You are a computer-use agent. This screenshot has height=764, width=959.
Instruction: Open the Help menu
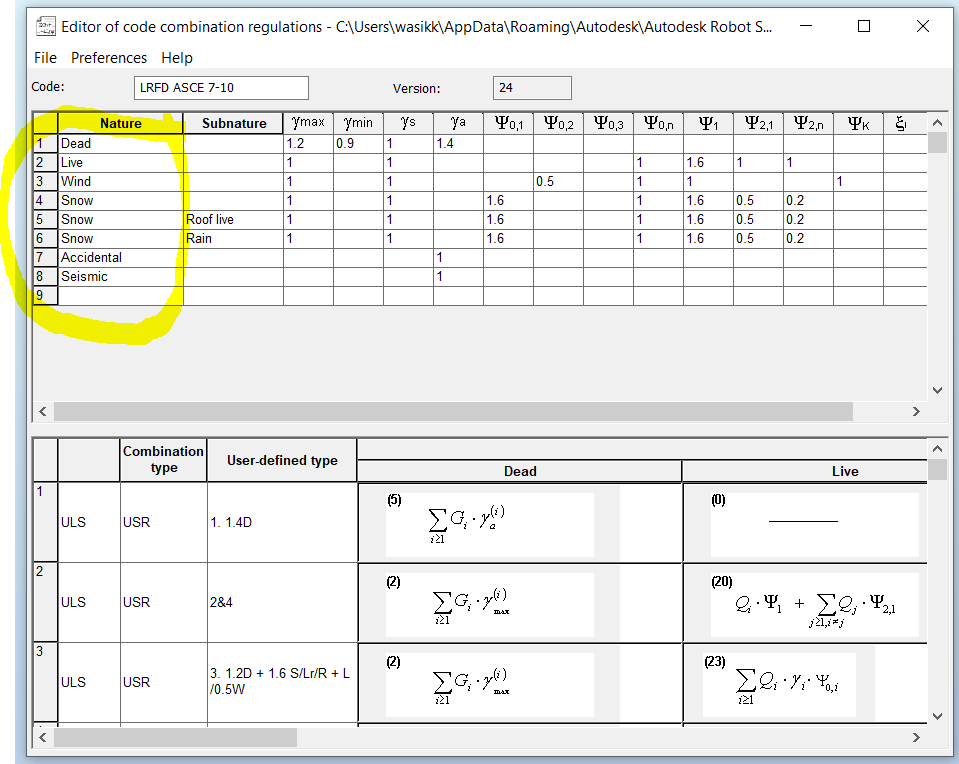(x=176, y=57)
